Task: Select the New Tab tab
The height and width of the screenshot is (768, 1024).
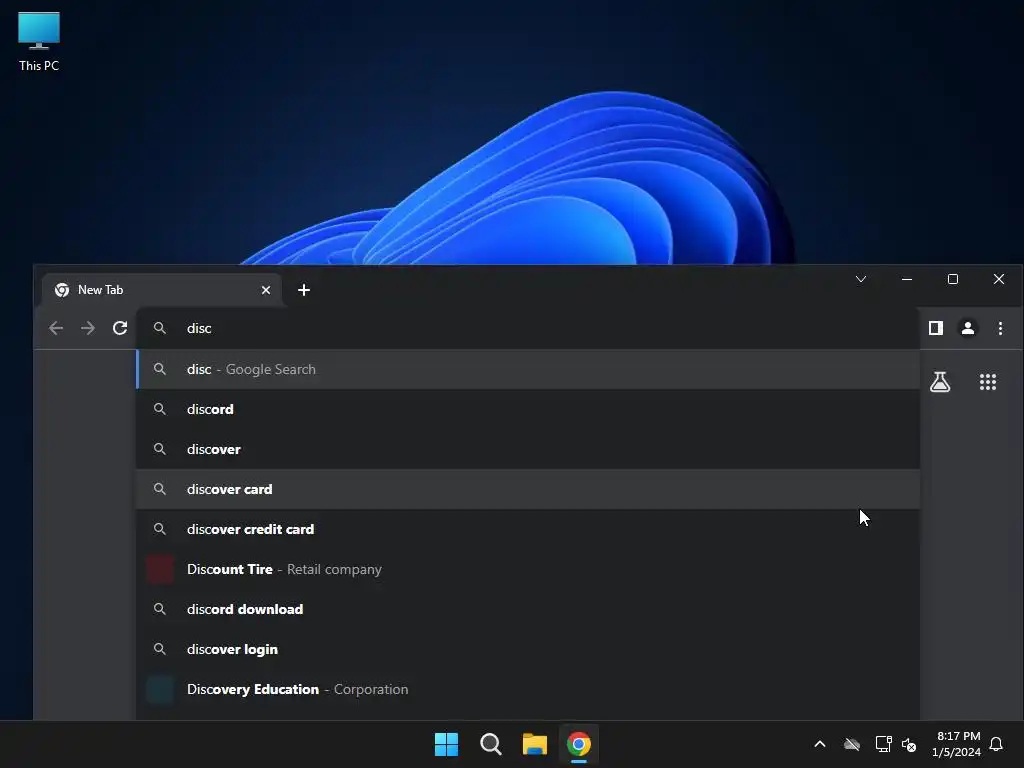Action: 161,290
